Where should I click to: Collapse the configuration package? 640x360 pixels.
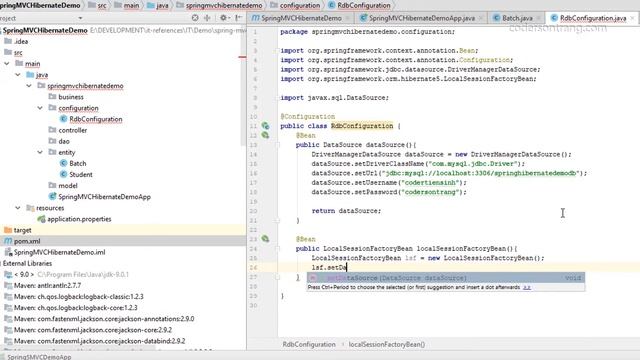[40, 108]
